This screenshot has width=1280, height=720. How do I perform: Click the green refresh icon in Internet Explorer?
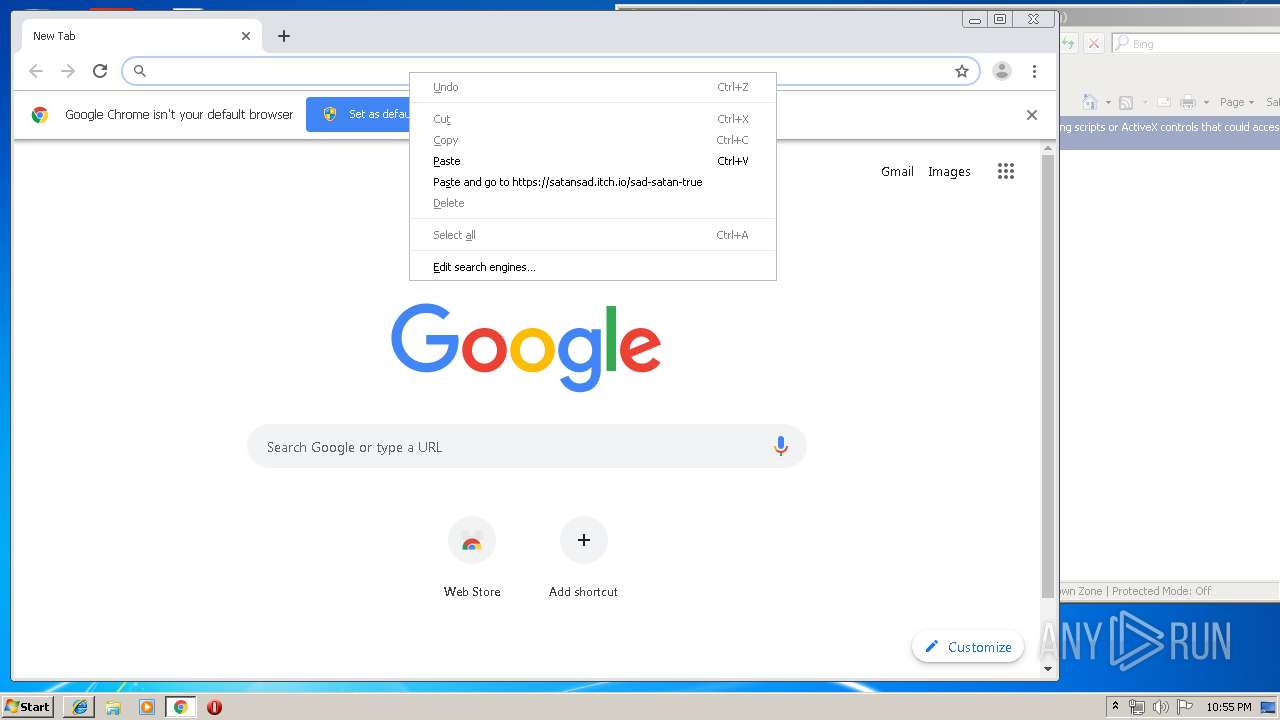(1069, 43)
